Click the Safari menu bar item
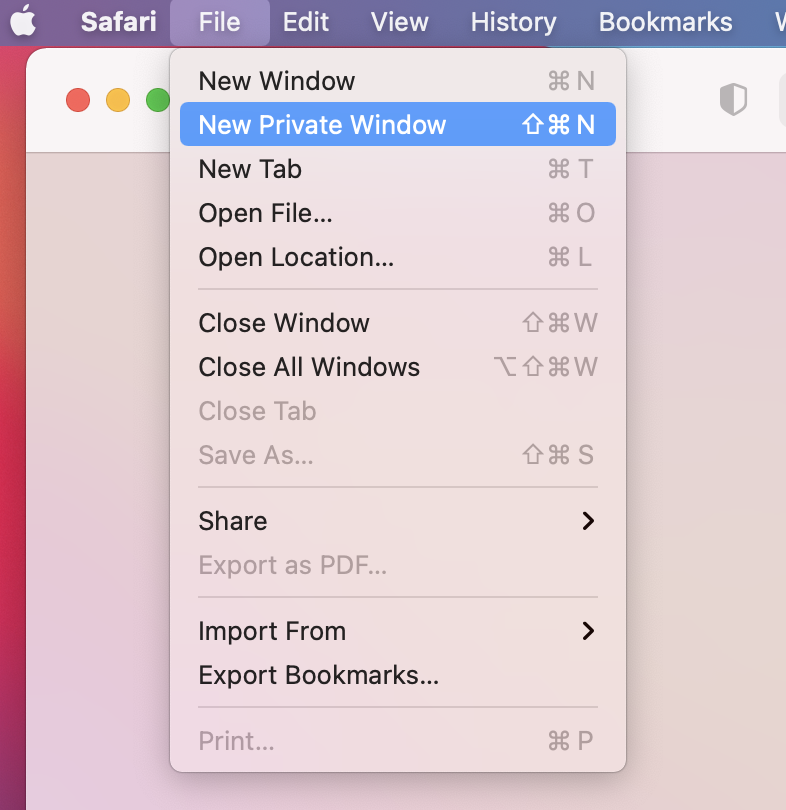 [118, 22]
